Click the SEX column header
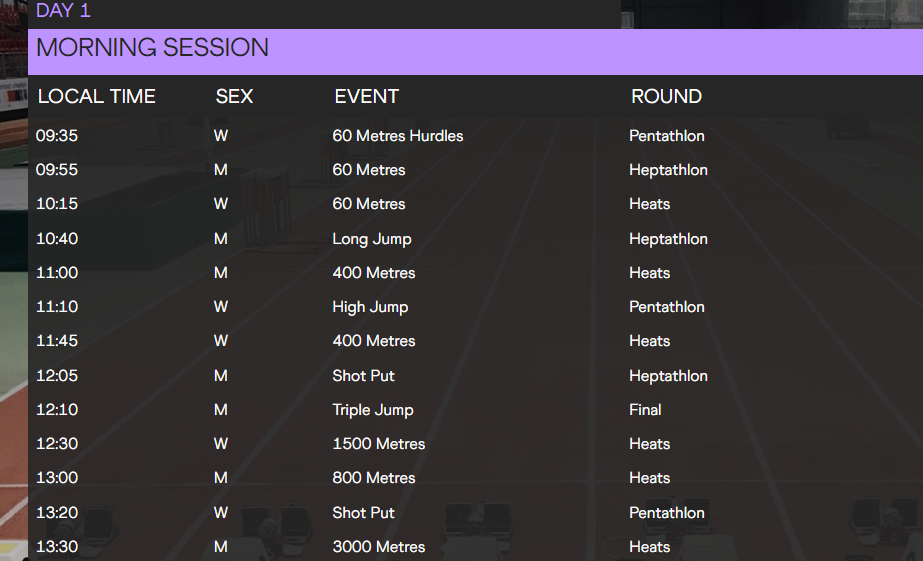This screenshot has width=923, height=561. click(234, 97)
